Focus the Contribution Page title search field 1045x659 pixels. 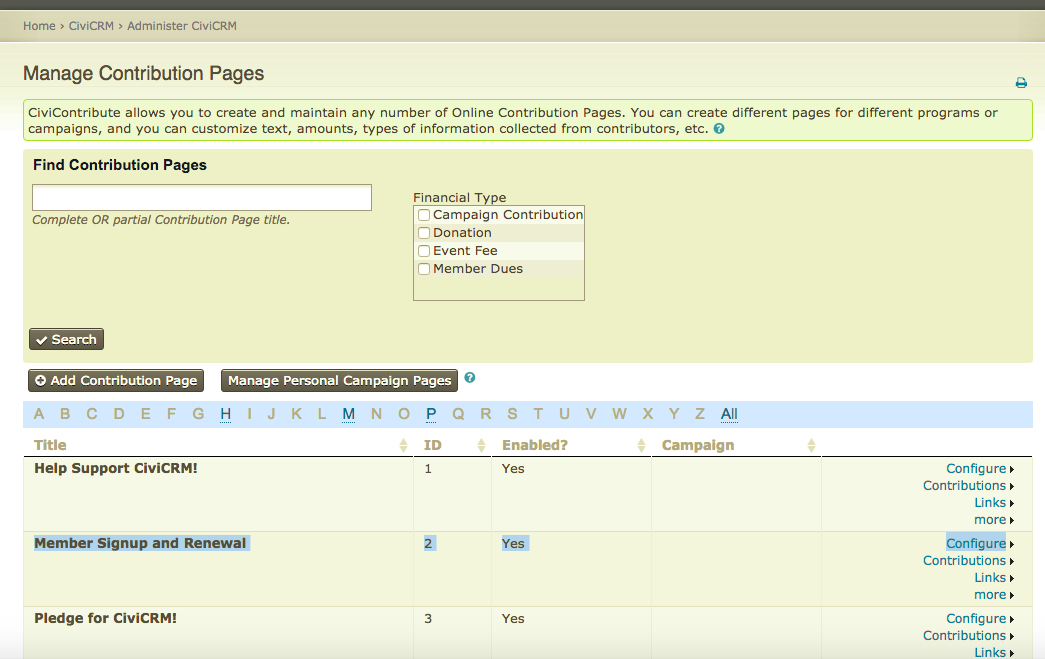[x=202, y=198]
